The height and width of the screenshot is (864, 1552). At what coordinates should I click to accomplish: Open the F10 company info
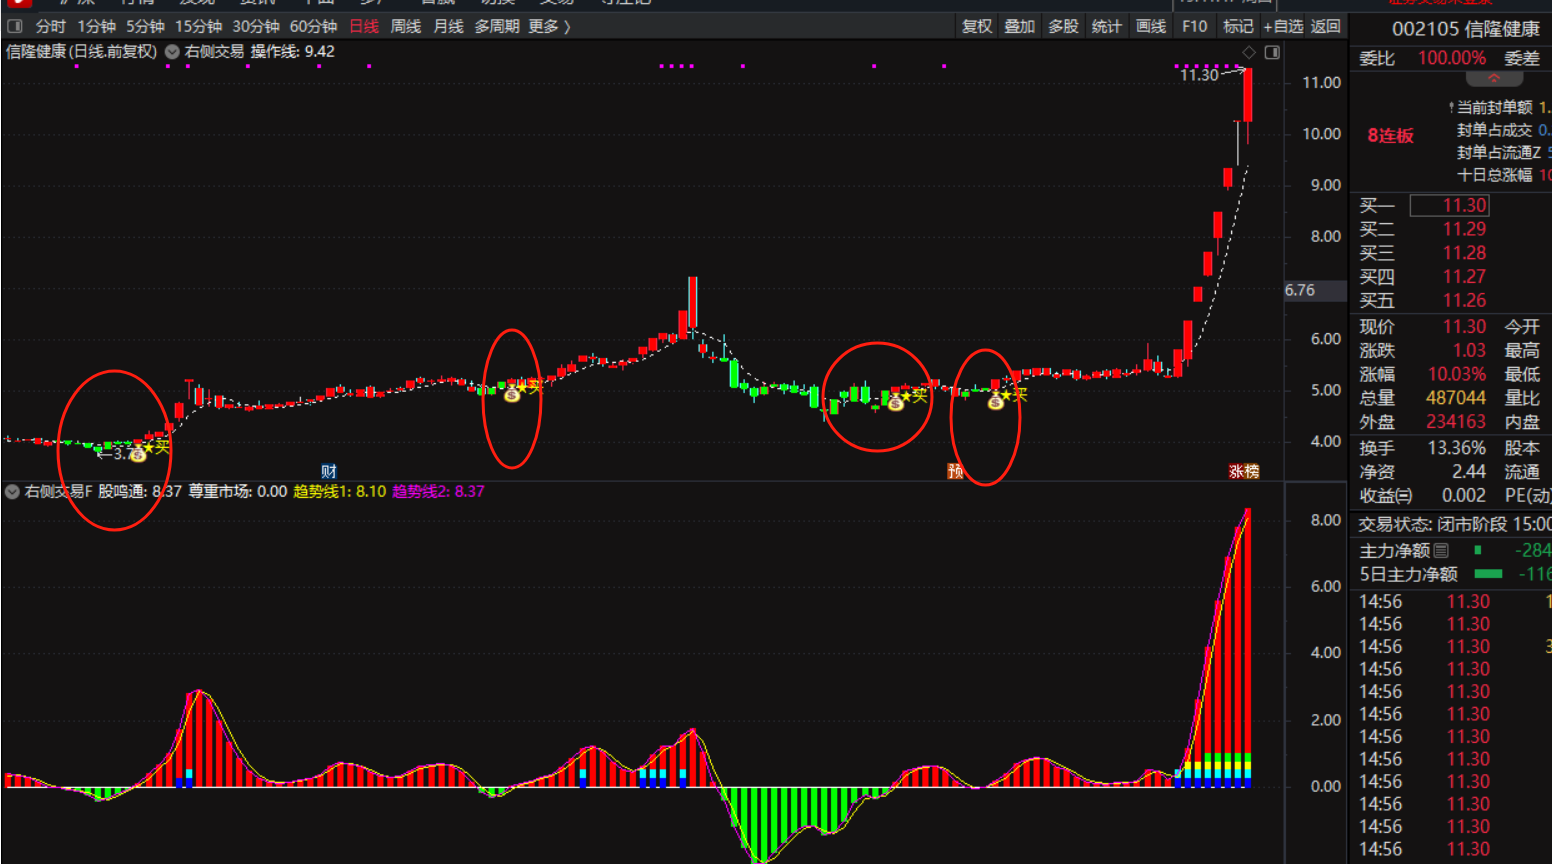[x=1194, y=26]
